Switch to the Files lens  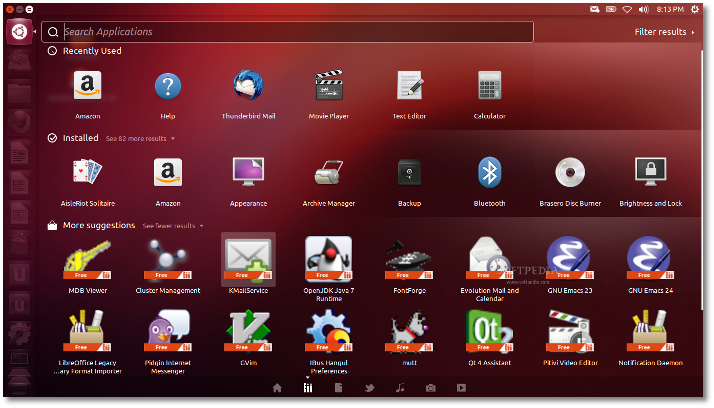coord(338,388)
